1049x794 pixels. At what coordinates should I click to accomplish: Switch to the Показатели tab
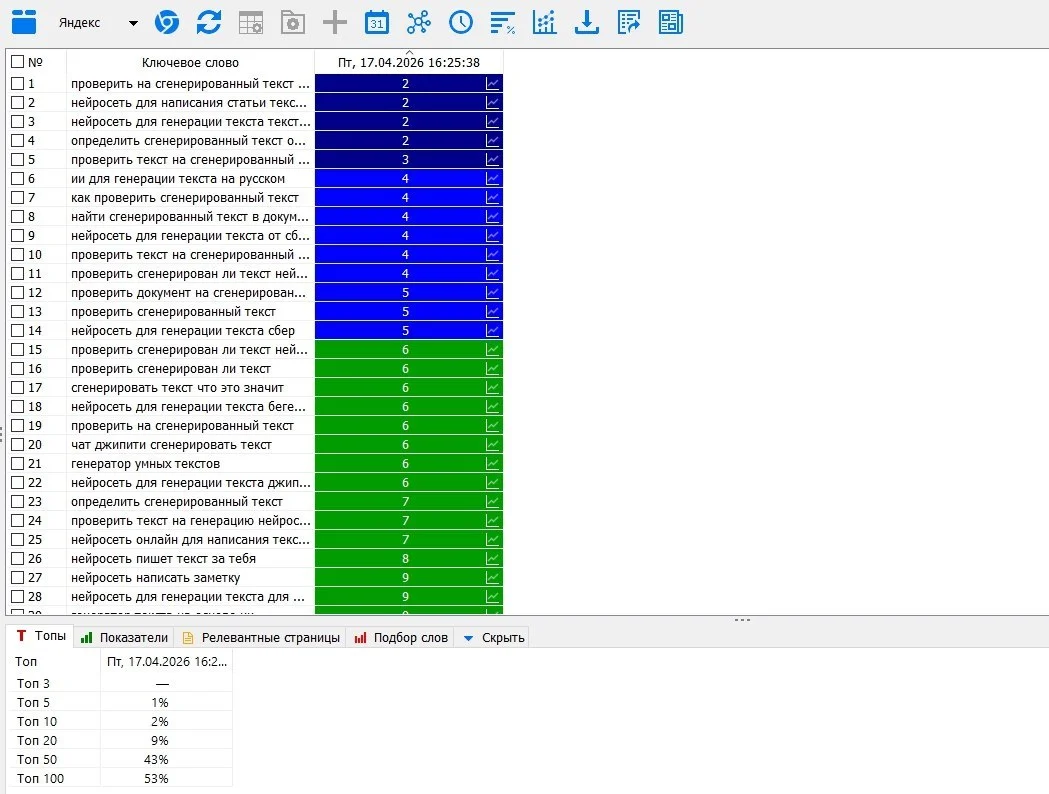click(124, 637)
